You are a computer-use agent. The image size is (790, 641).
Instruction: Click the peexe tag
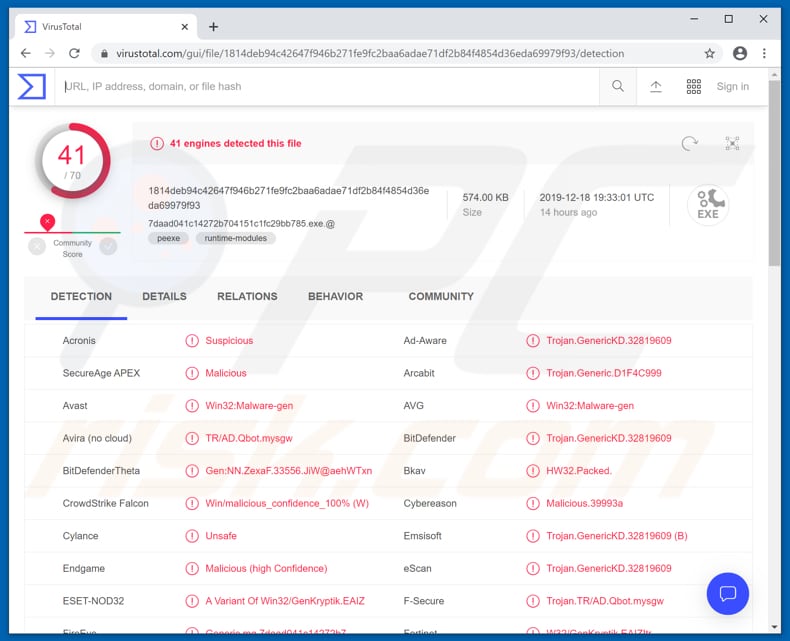click(x=168, y=238)
